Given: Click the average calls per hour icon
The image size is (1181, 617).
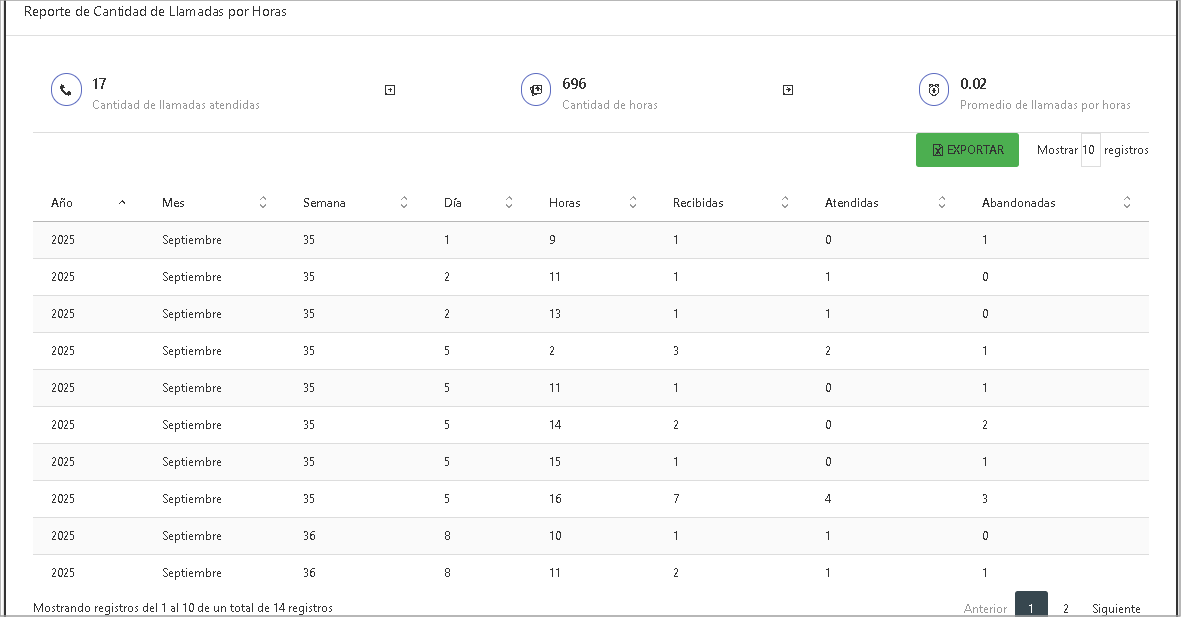Looking at the screenshot, I should [x=934, y=90].
